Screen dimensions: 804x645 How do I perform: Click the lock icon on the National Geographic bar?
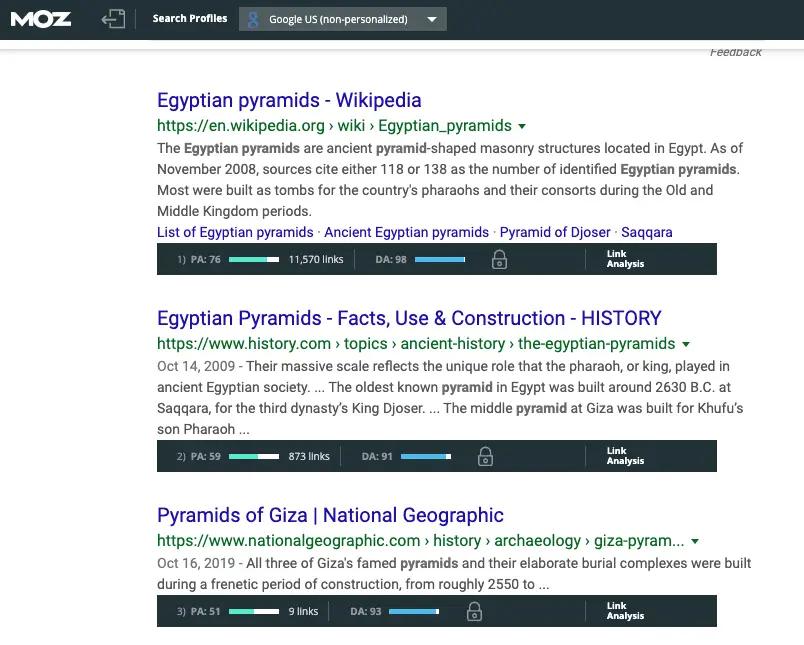pyautogui.click(x=474, y=612)
